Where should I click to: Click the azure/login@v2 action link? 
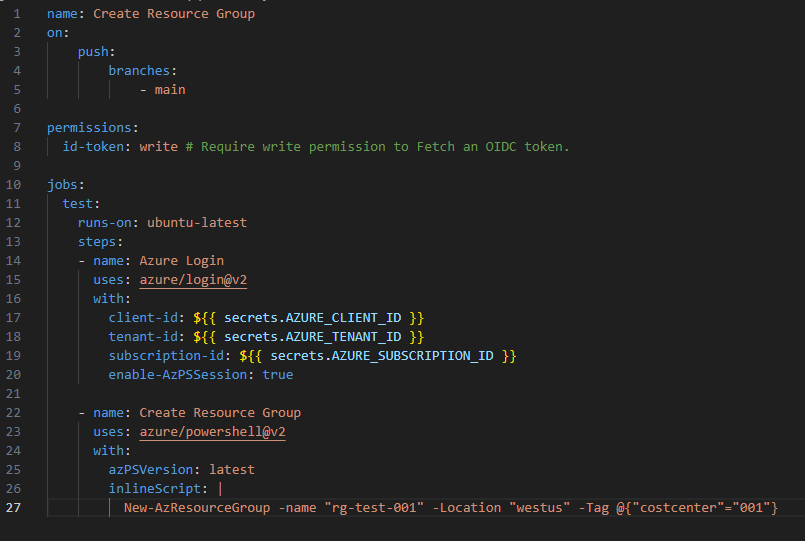tap(193, 280)
